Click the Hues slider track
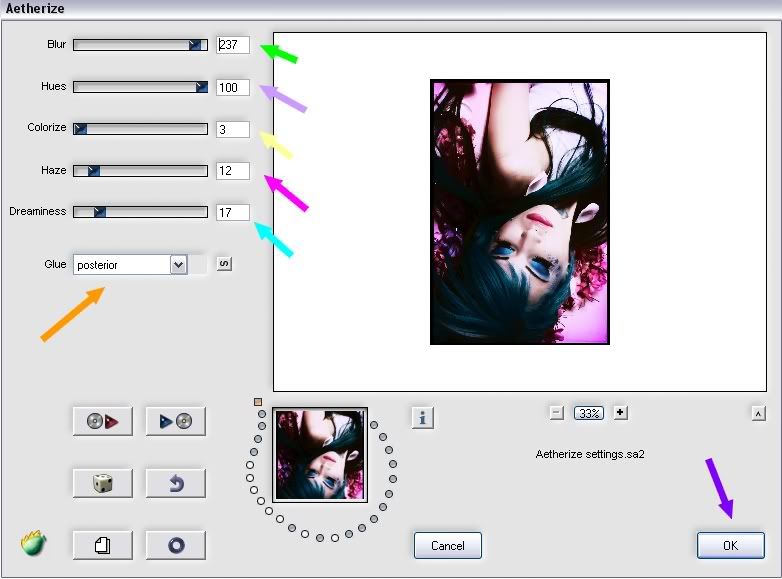 coord(140,87)
